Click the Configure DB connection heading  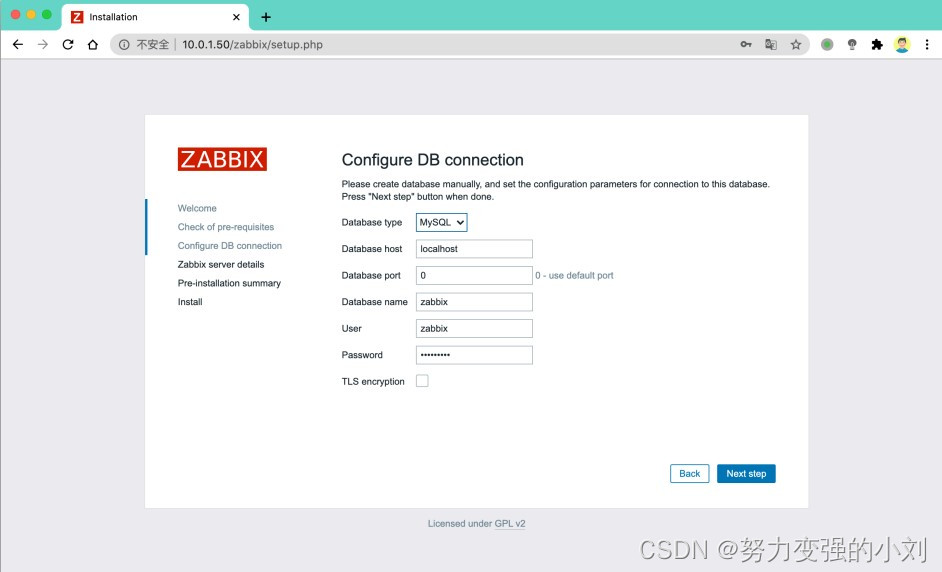(433, 160)
